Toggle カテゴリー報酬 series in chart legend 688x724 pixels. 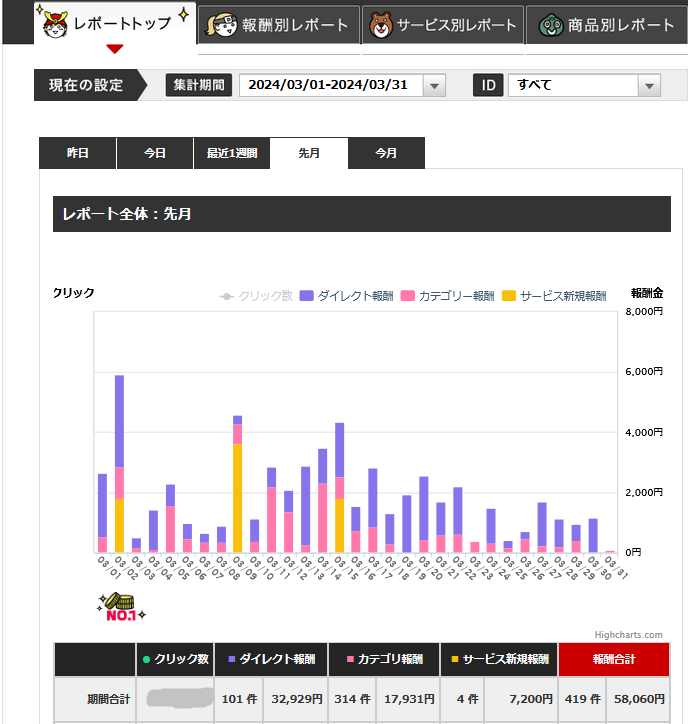tap(447, 296)
